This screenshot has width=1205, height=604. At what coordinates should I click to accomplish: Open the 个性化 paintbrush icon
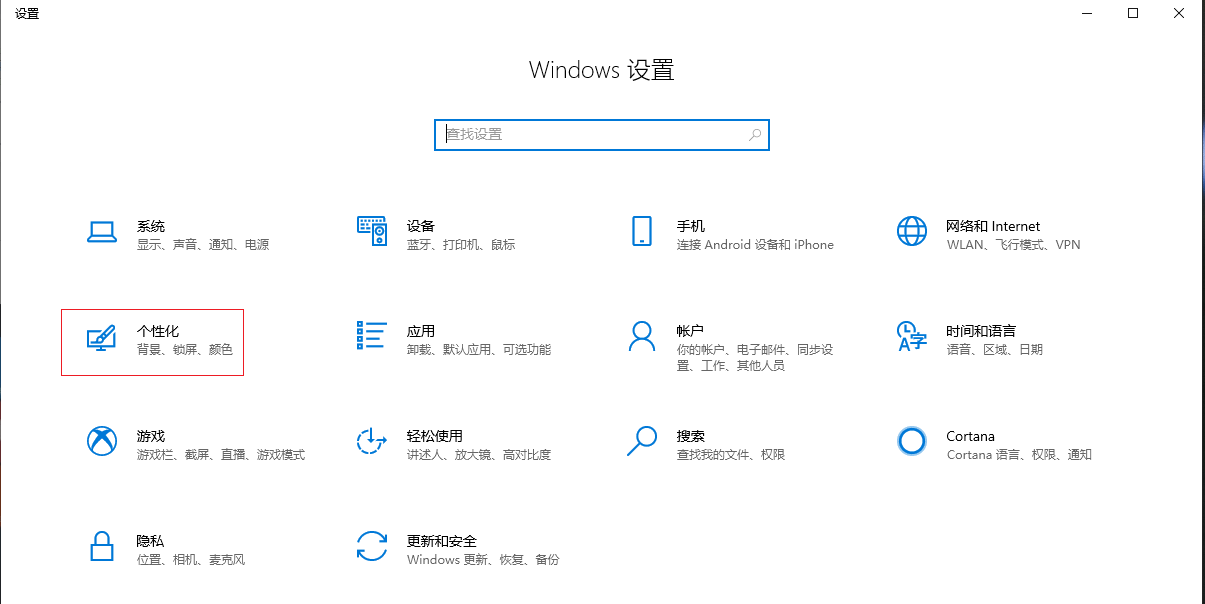(x=101, y=338)
